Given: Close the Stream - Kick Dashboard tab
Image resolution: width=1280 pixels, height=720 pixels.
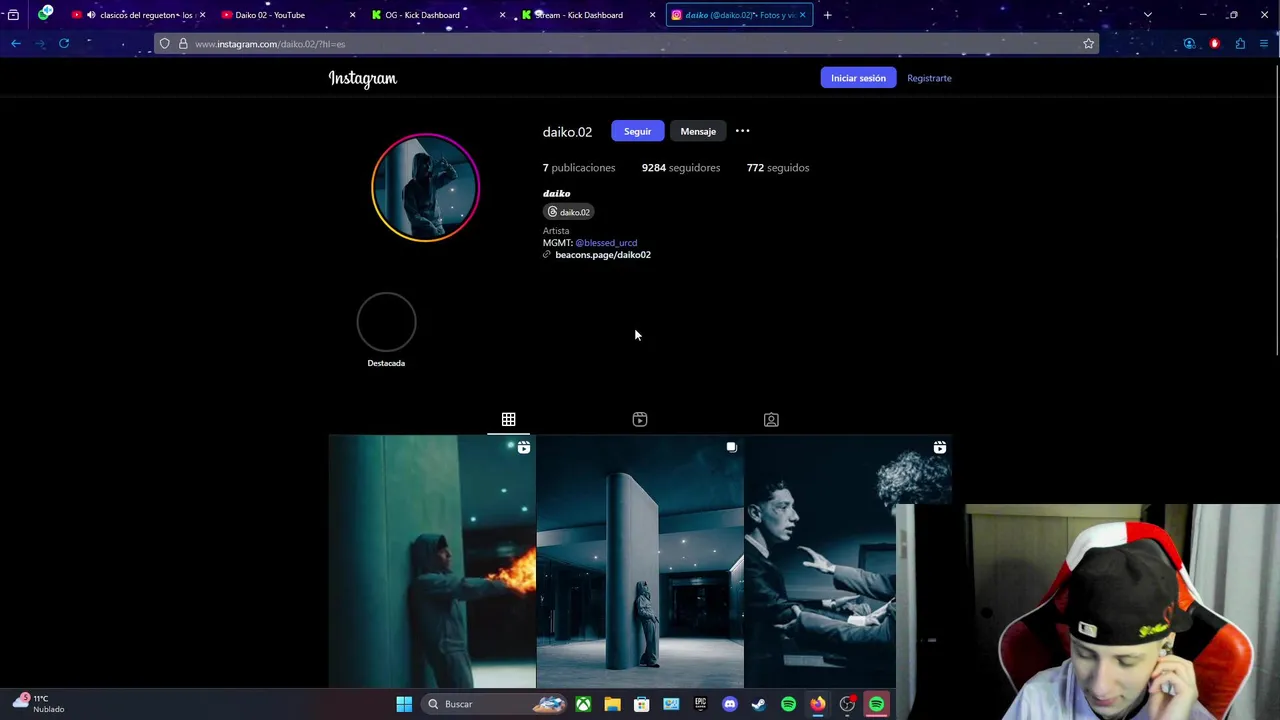Looking at the screenshot, I should [x=652, y=15].
